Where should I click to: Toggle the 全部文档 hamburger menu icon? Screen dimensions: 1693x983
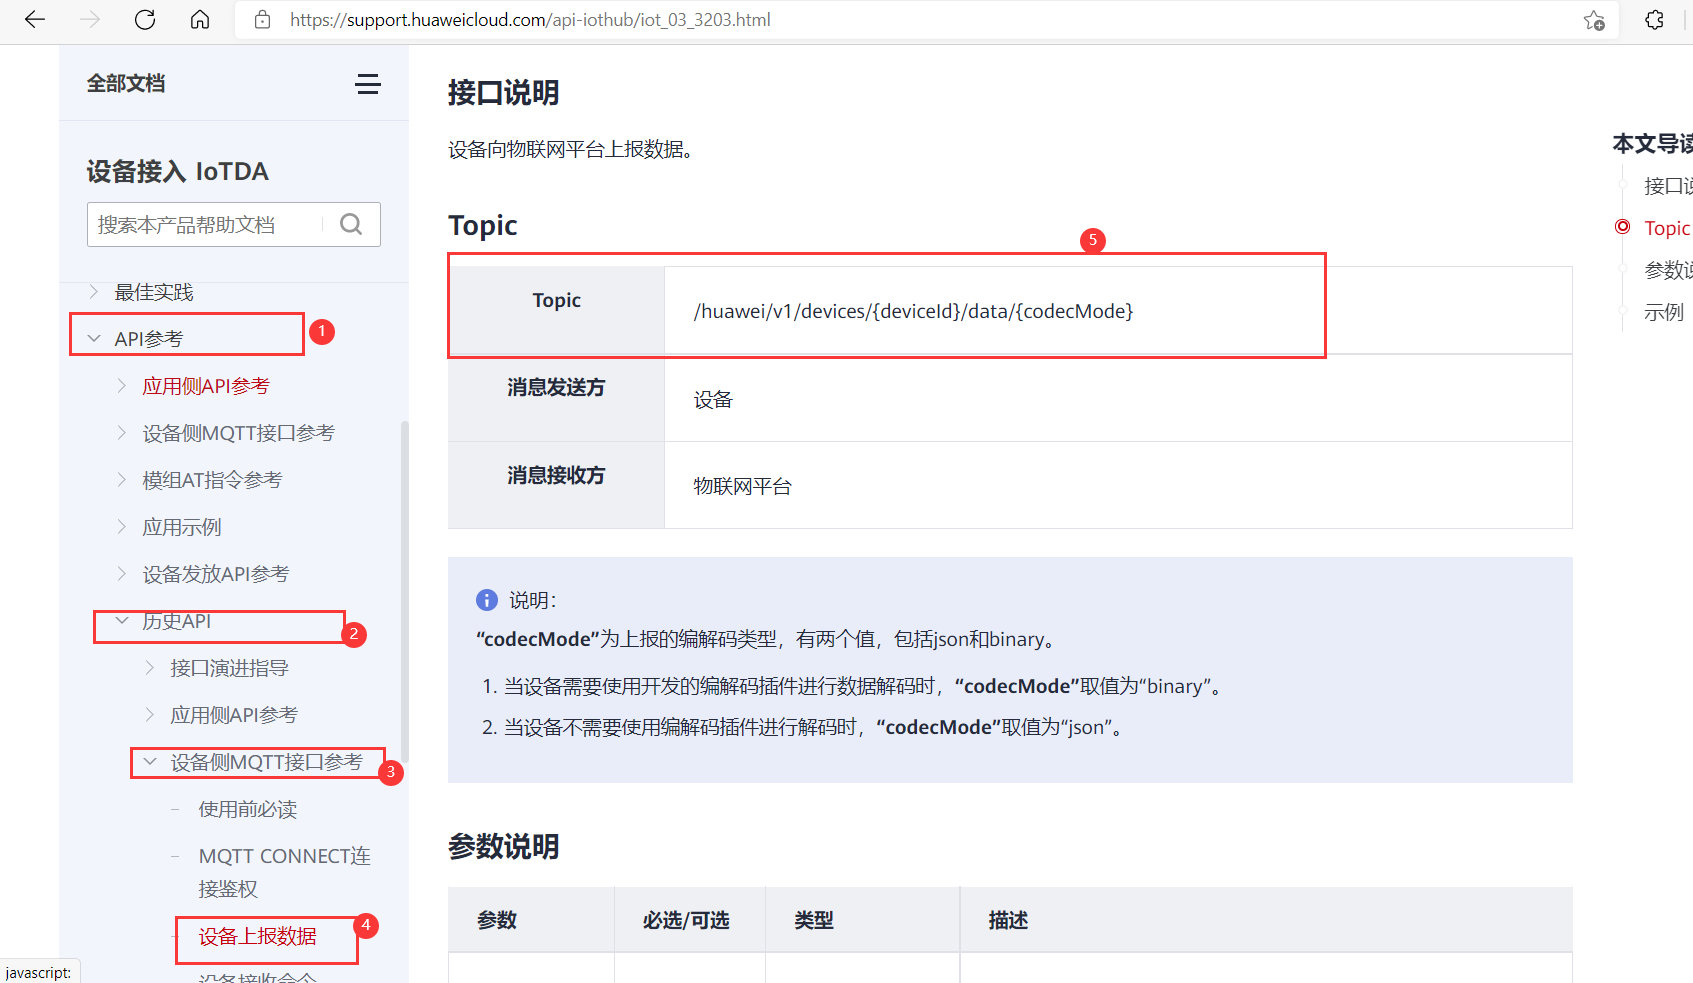tap(368, 84)
